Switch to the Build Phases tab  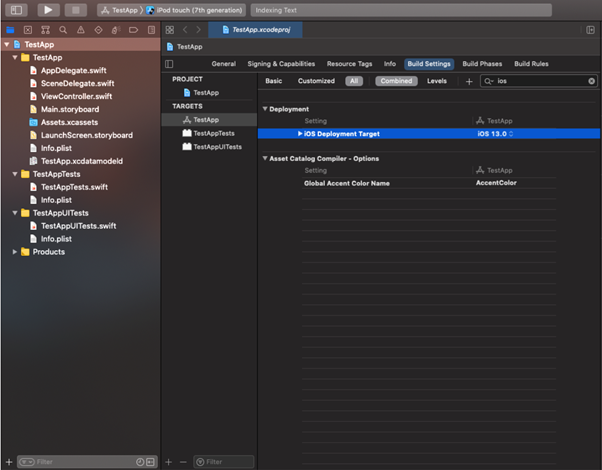coord(482,64)
